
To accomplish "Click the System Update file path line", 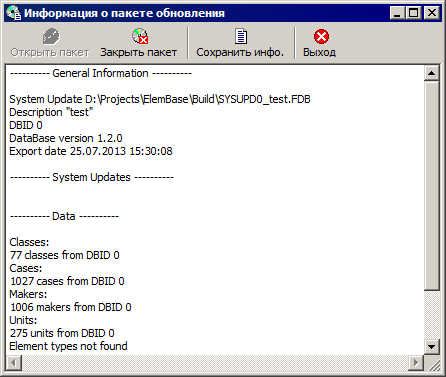I will (x=160, y=99).
